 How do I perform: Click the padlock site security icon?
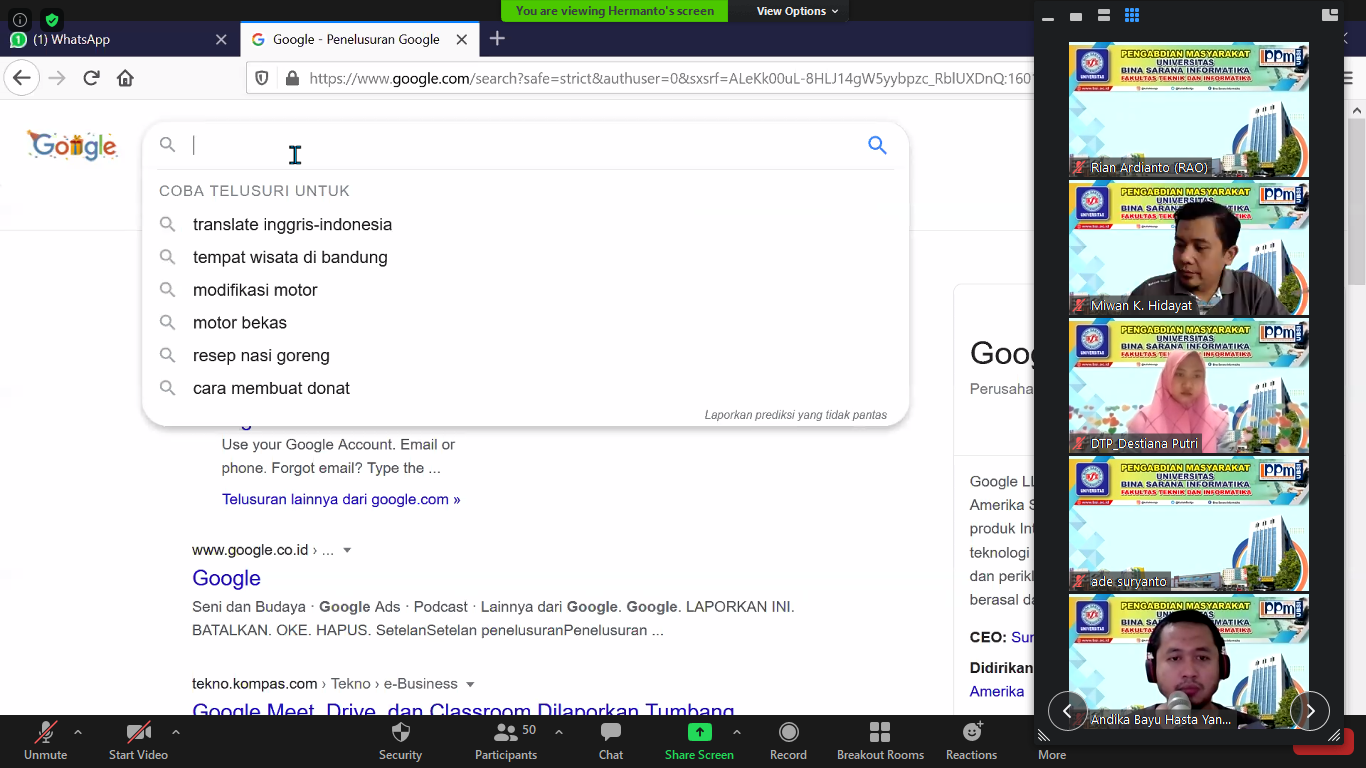(291, 78)
